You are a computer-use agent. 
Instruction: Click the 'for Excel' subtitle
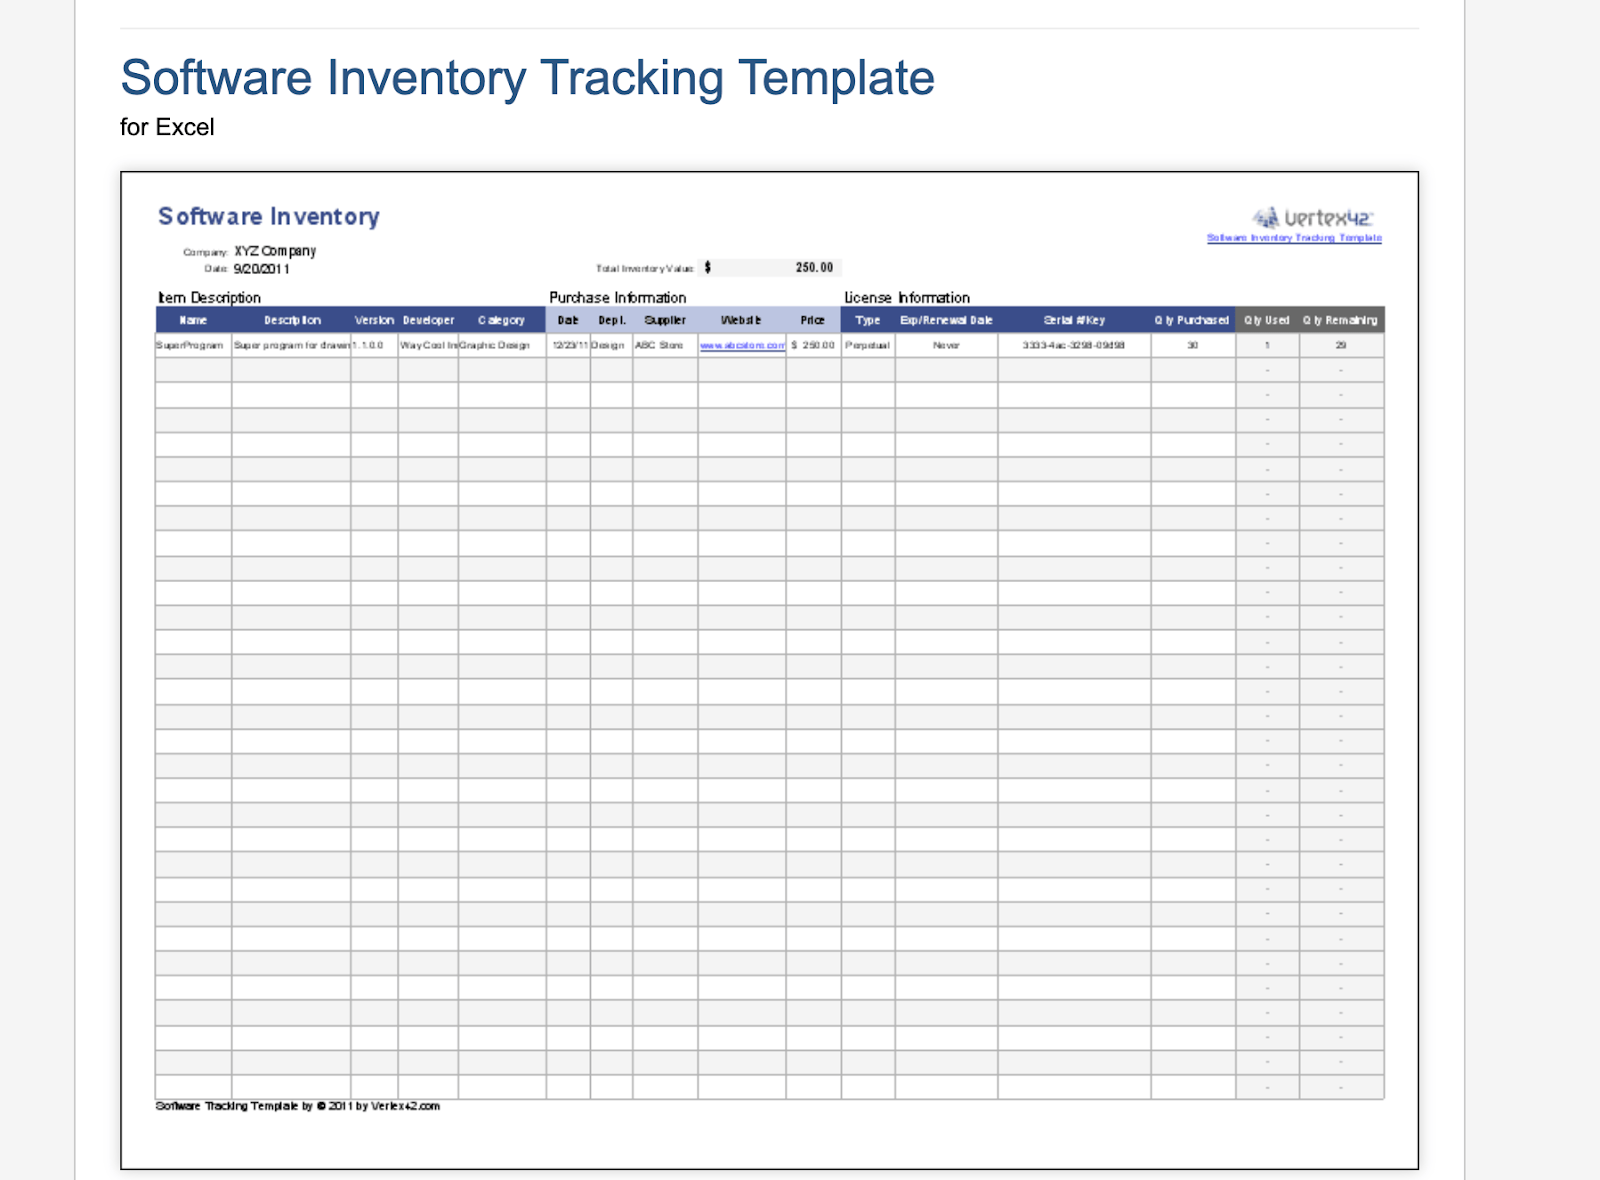coord(167,127)
